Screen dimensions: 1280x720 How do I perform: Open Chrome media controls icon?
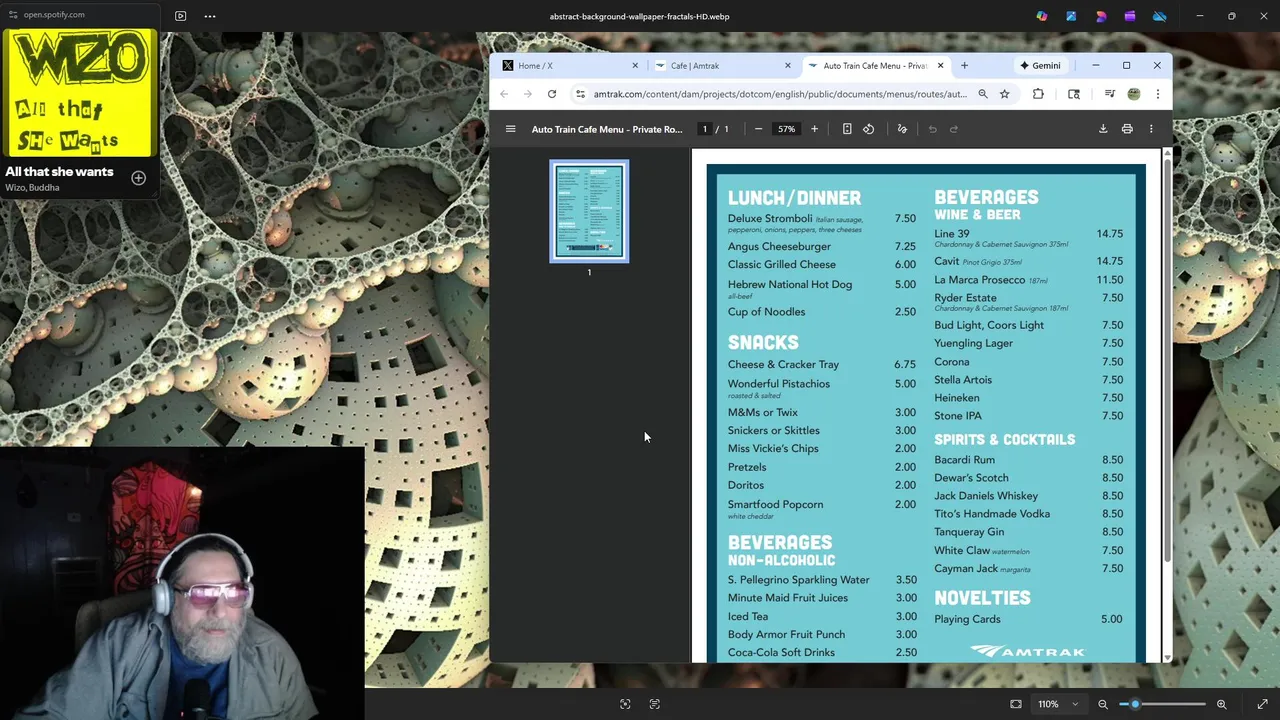pos(1109,94)
